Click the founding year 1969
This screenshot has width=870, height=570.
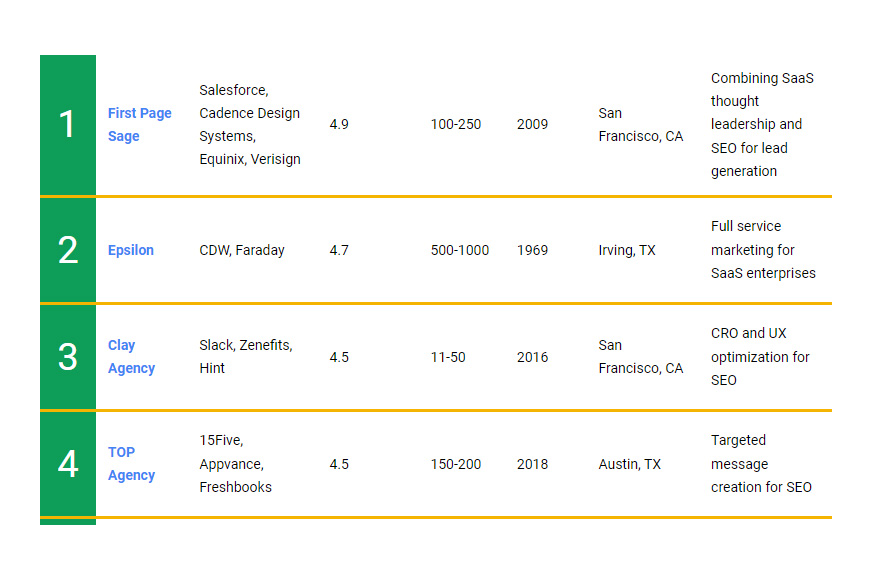[532, 250]
